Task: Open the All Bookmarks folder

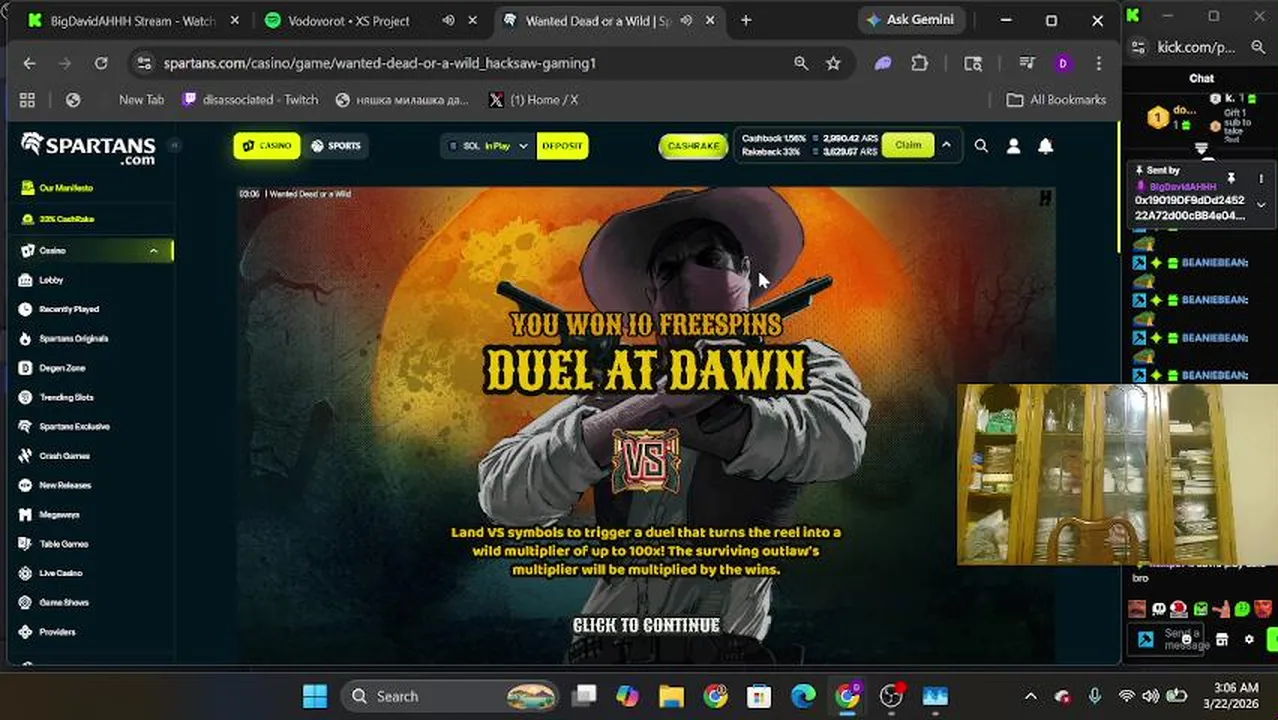Action: click(1056, 100)
